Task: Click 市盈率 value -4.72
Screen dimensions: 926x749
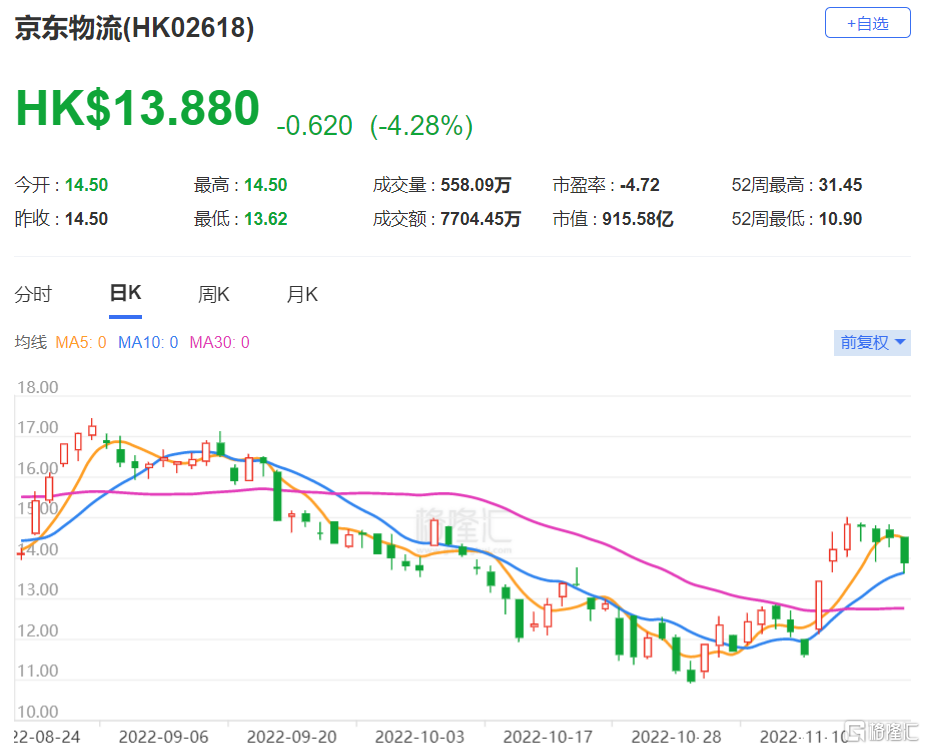Action: tap(640, 185)
